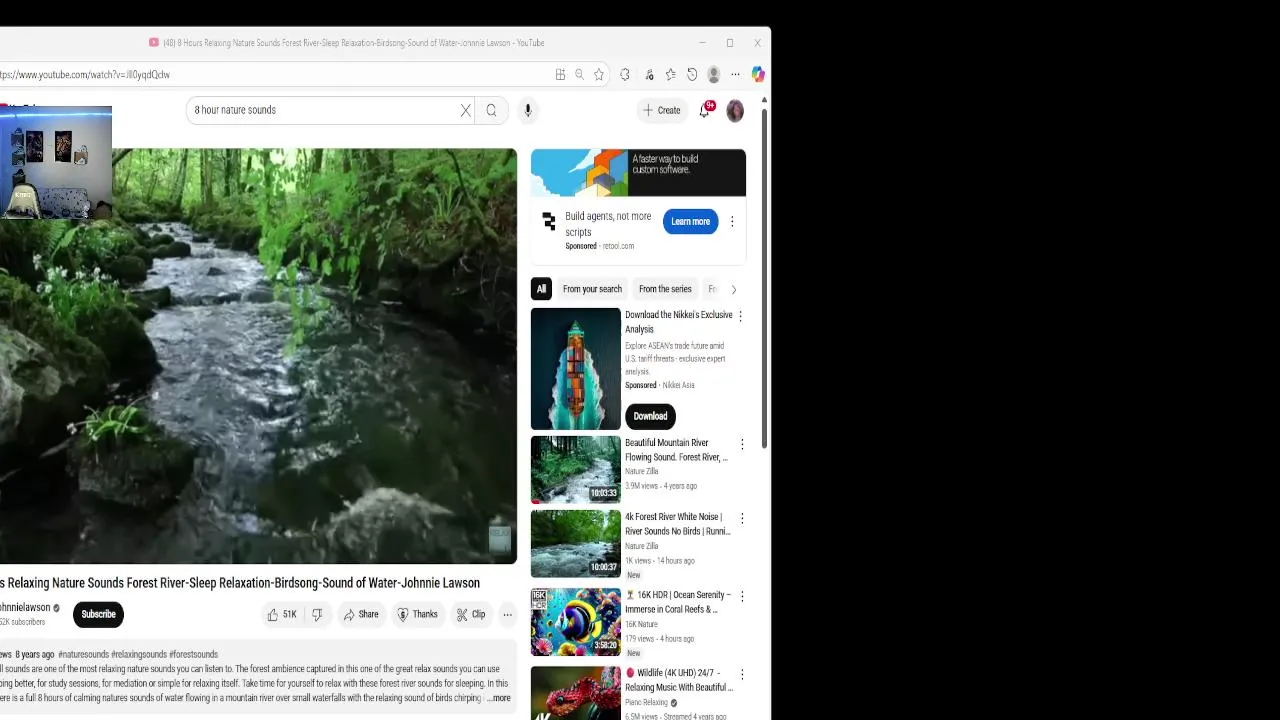Open the Beautiful Mountain River thumbnail
The height and width of the screenshot is (720, 1280).
(576, 470)
